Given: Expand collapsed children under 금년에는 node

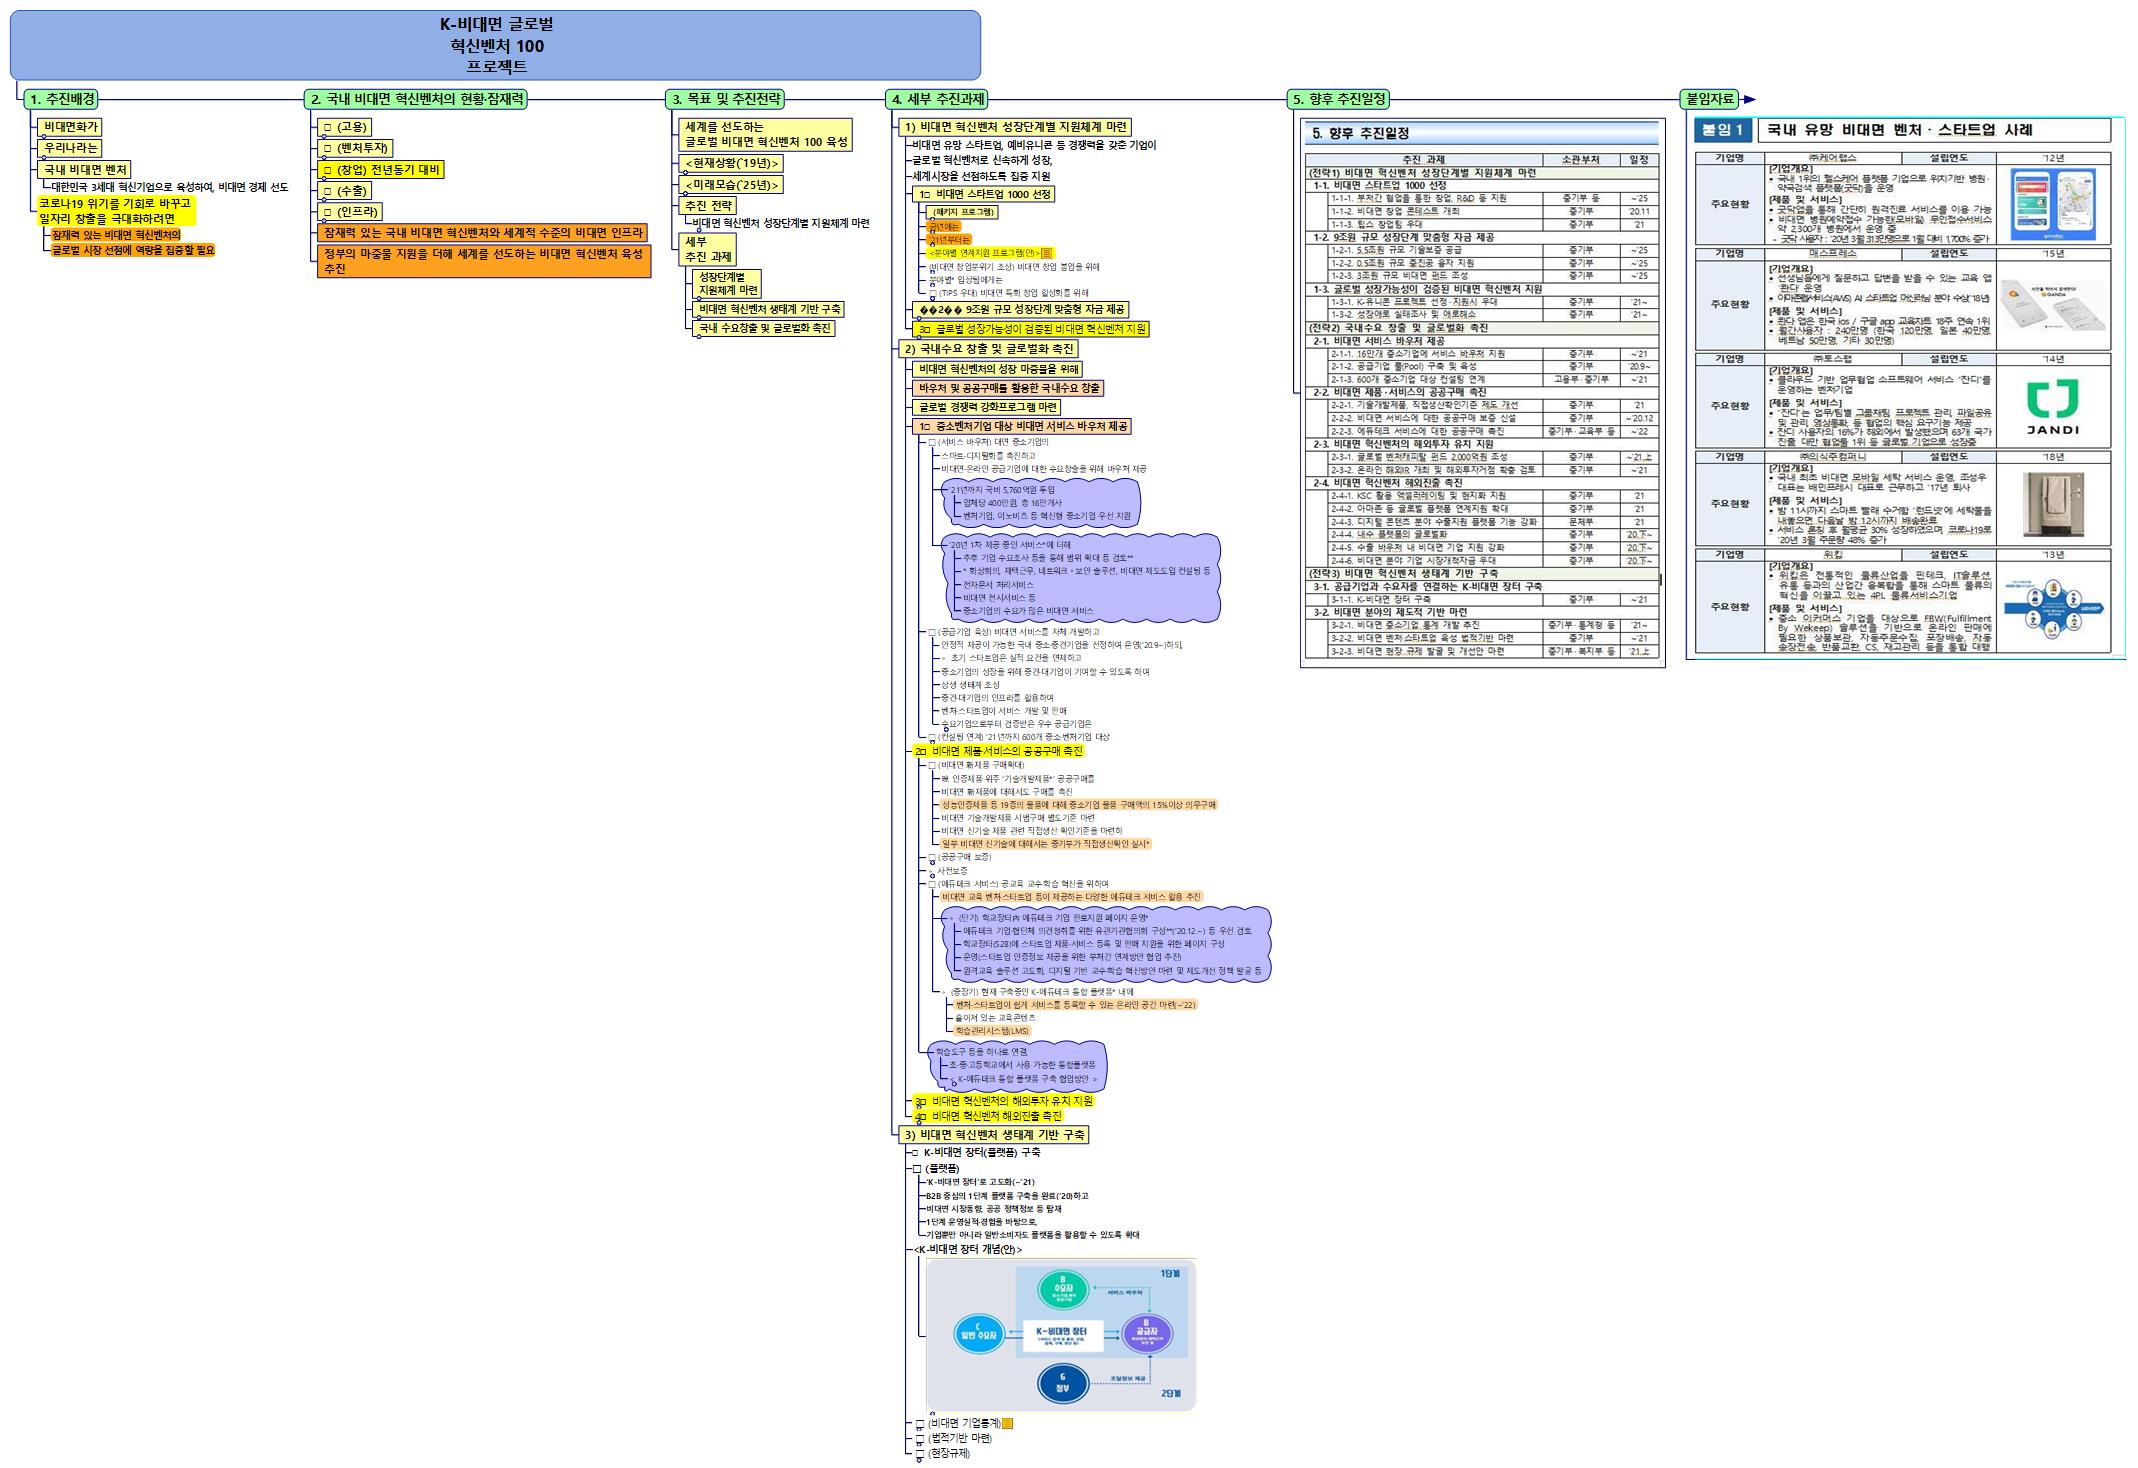Looking at the screenshot, I should [x=932, y=233].
